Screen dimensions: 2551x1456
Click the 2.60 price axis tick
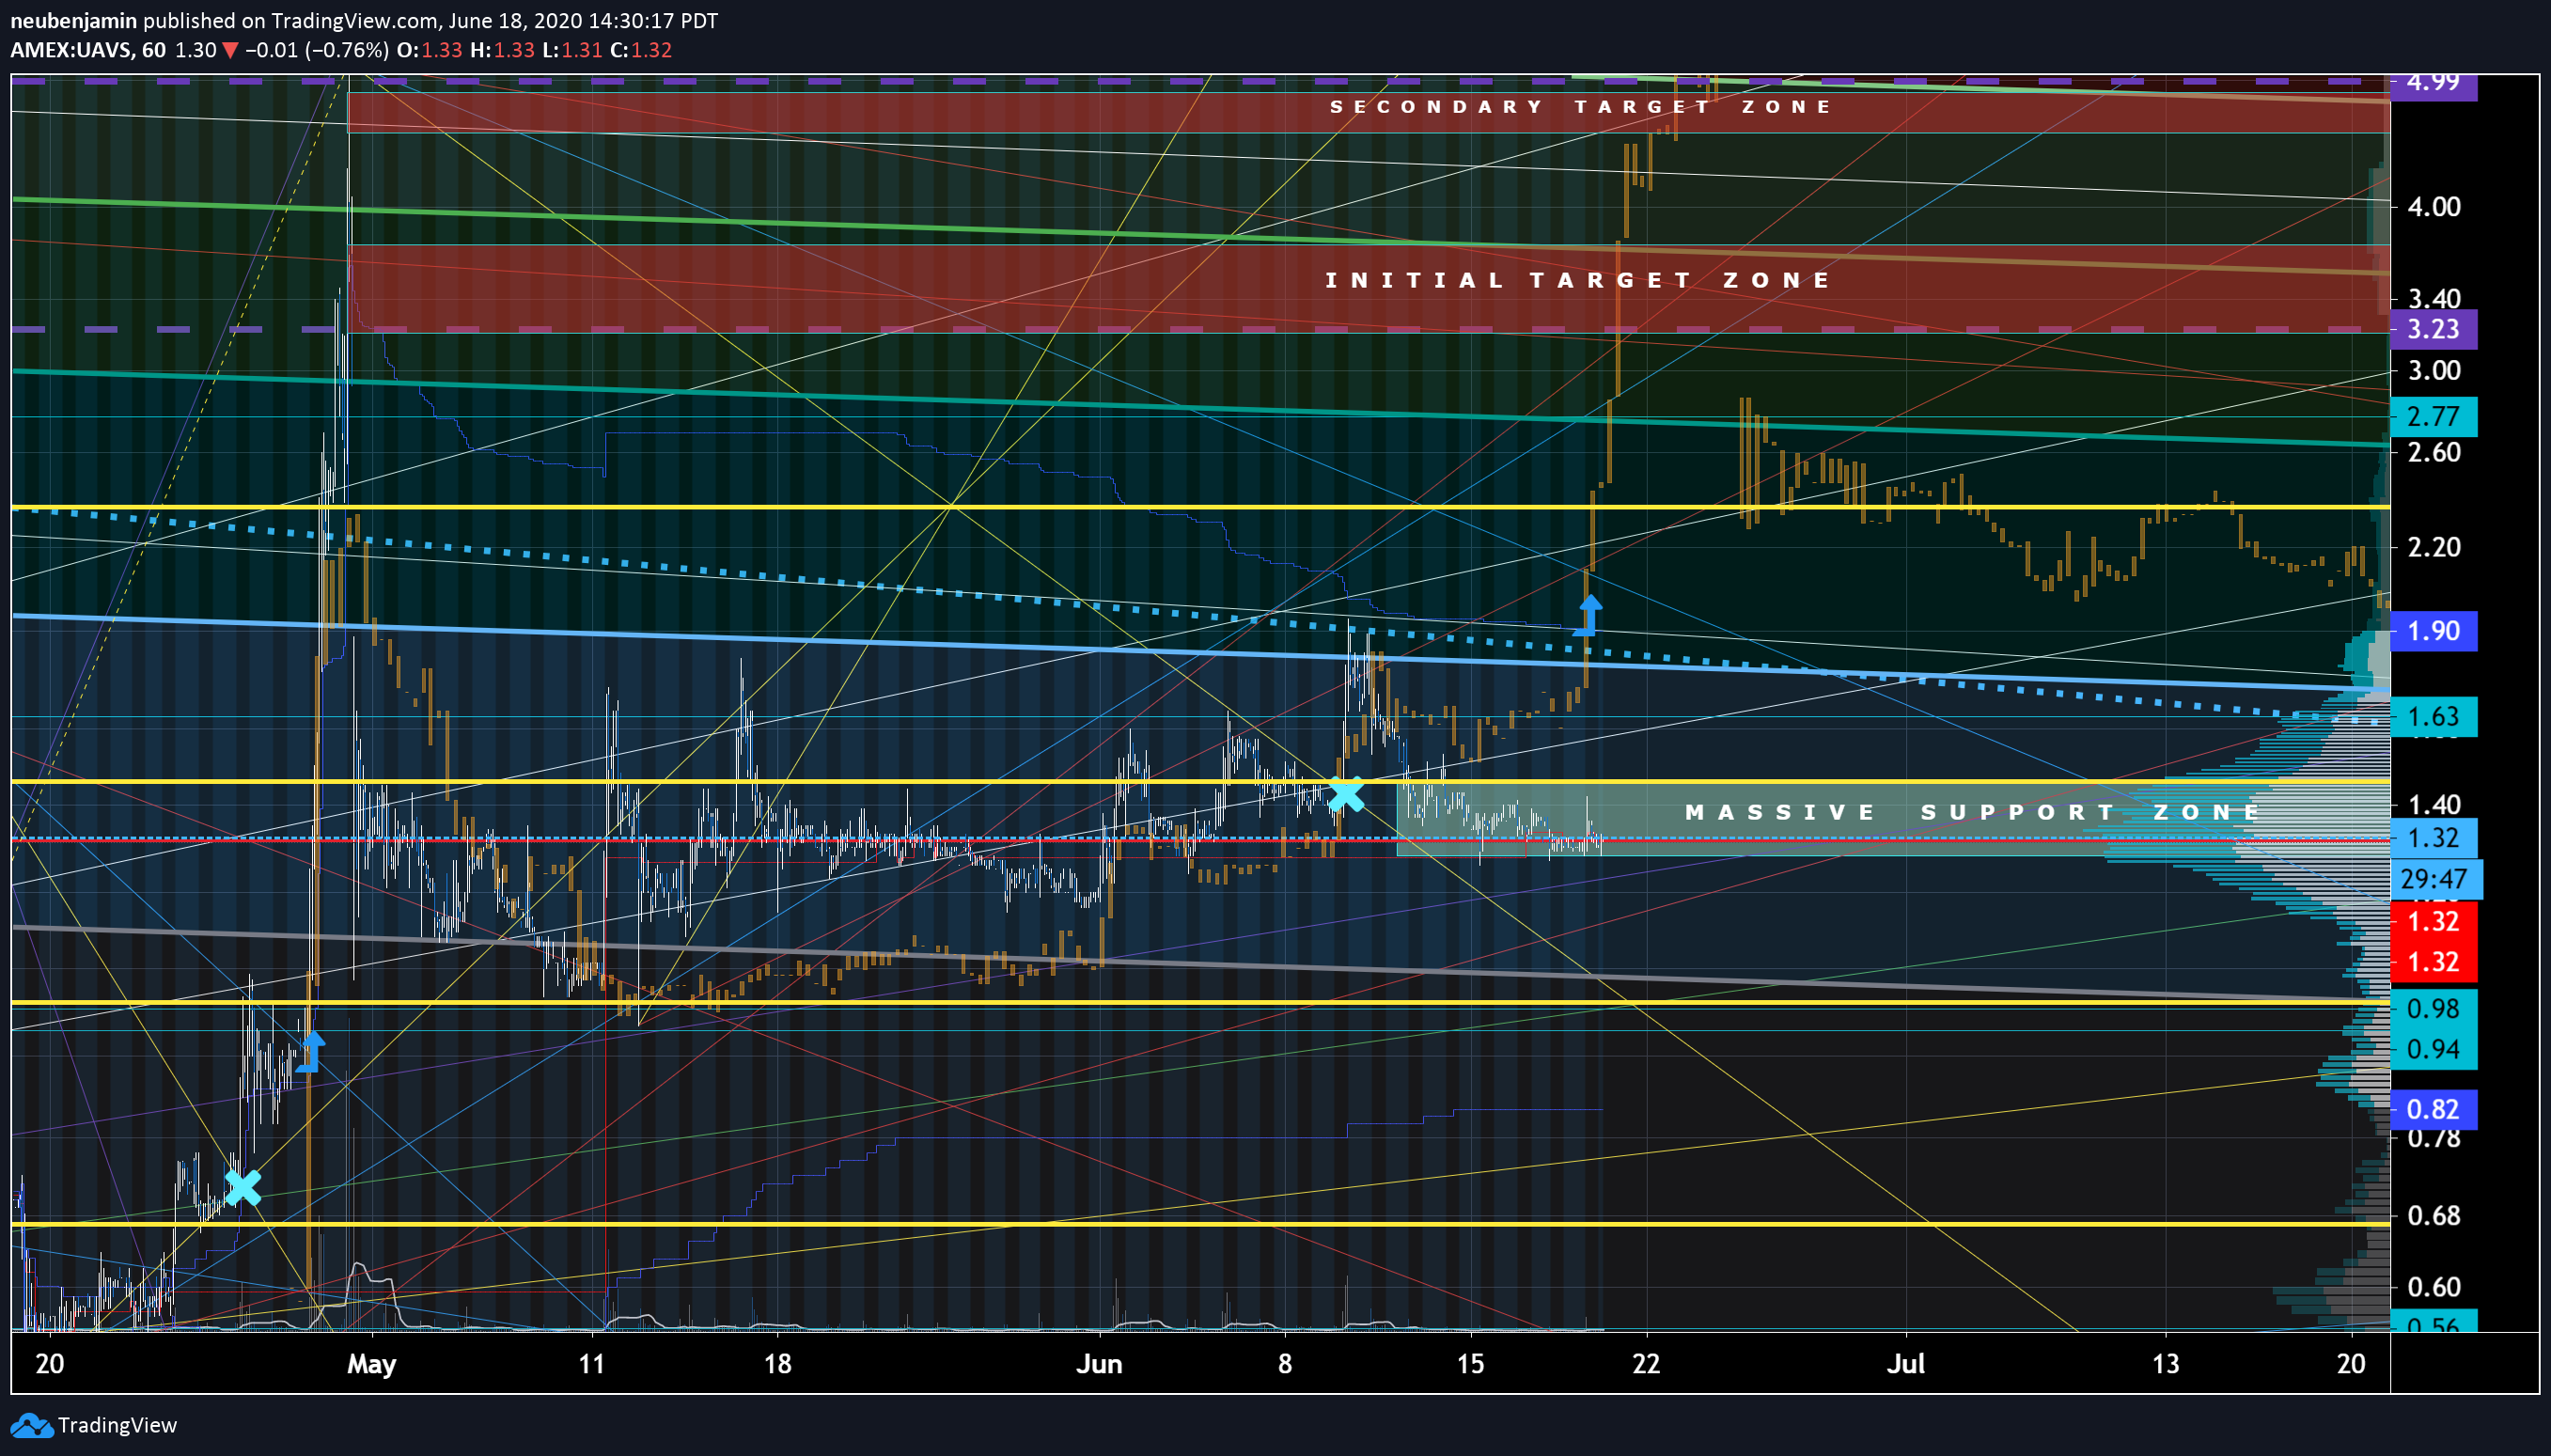pyautogui.click(x=2434, y=452)
